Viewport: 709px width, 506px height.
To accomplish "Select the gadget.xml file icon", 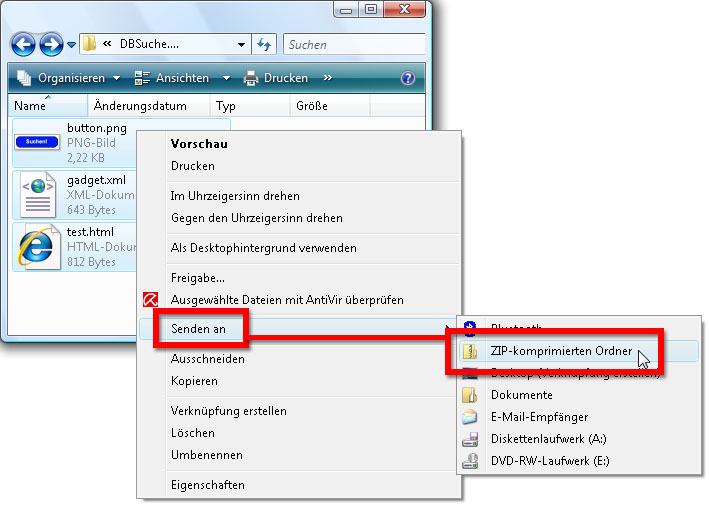I will tap(38, 194).
